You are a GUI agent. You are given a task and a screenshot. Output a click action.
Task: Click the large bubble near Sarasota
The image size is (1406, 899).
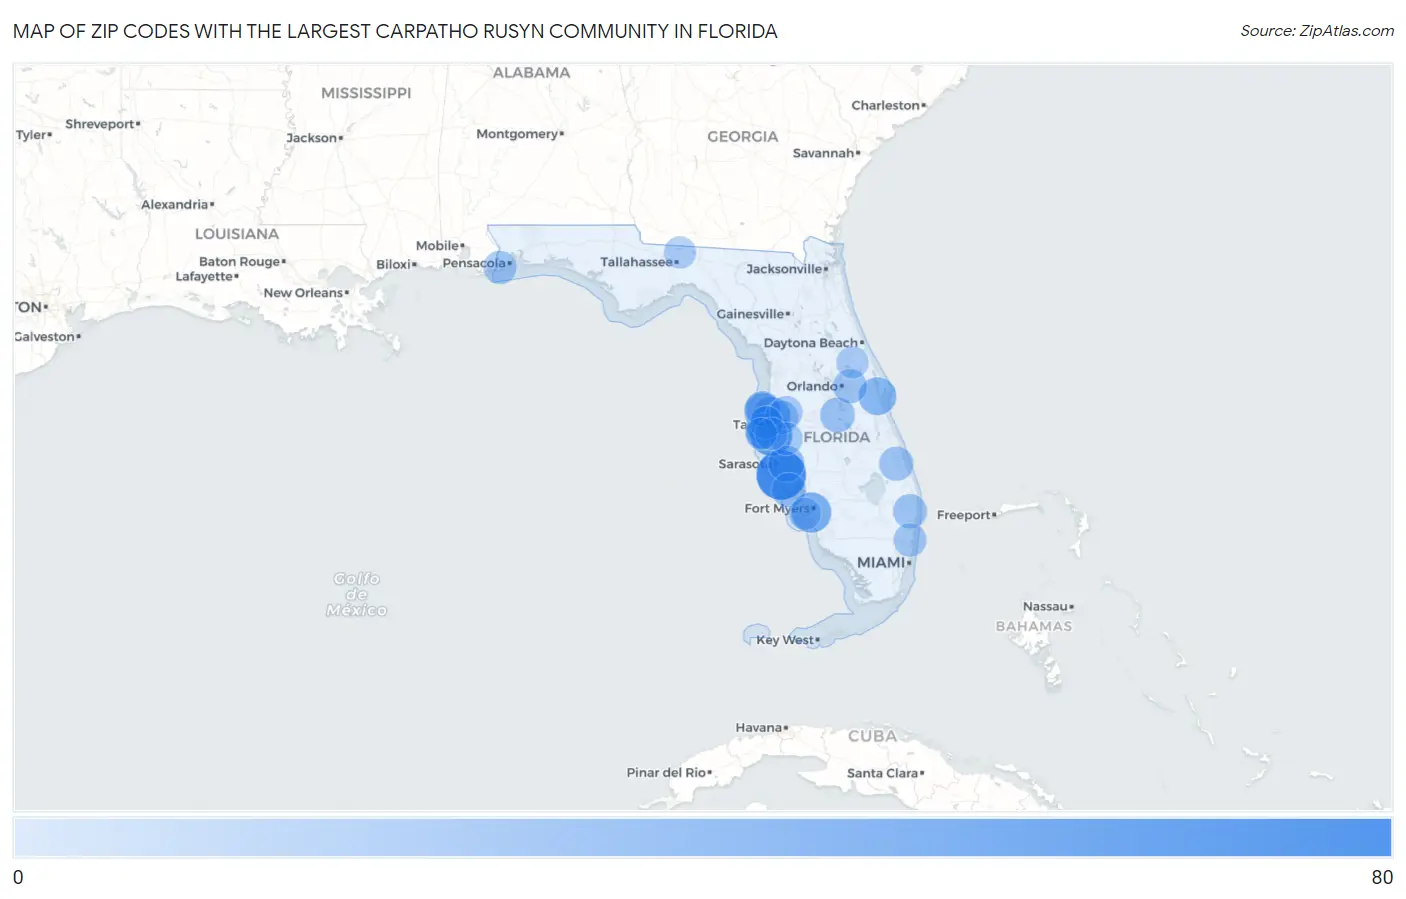click(x=781, y=475)
